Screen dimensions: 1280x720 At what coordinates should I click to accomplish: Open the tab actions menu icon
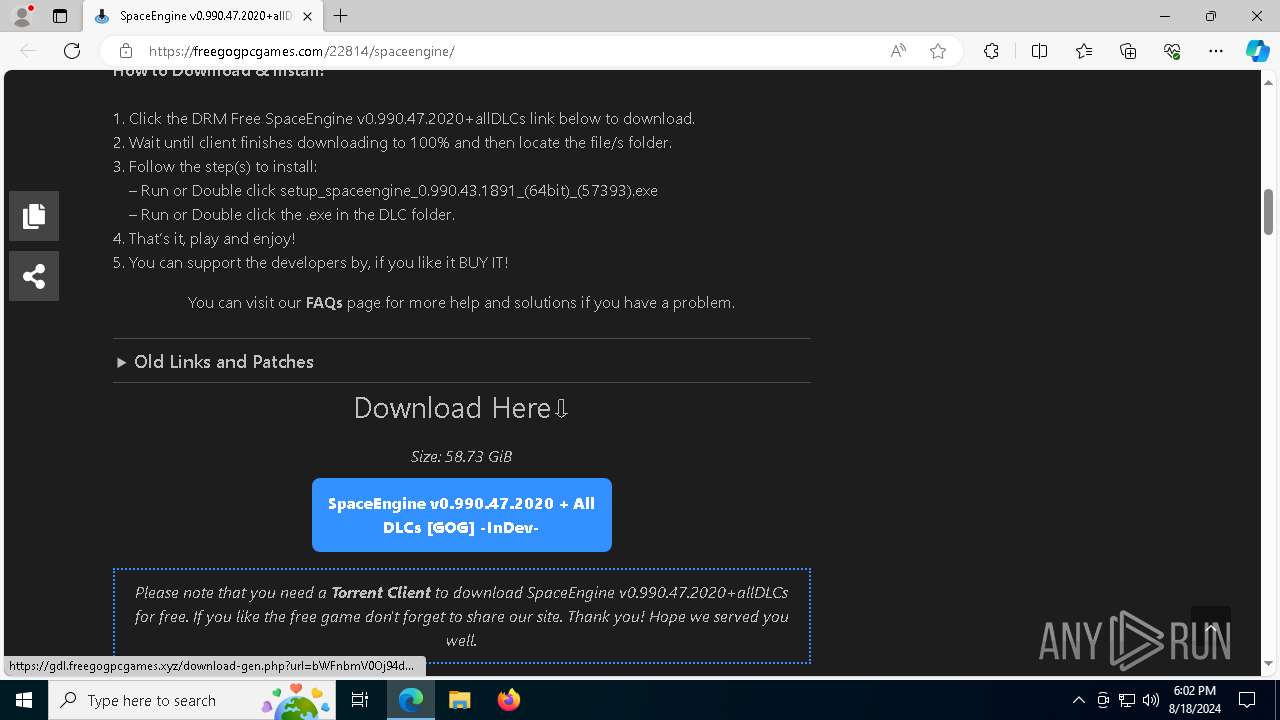click(x=60, y=16)
